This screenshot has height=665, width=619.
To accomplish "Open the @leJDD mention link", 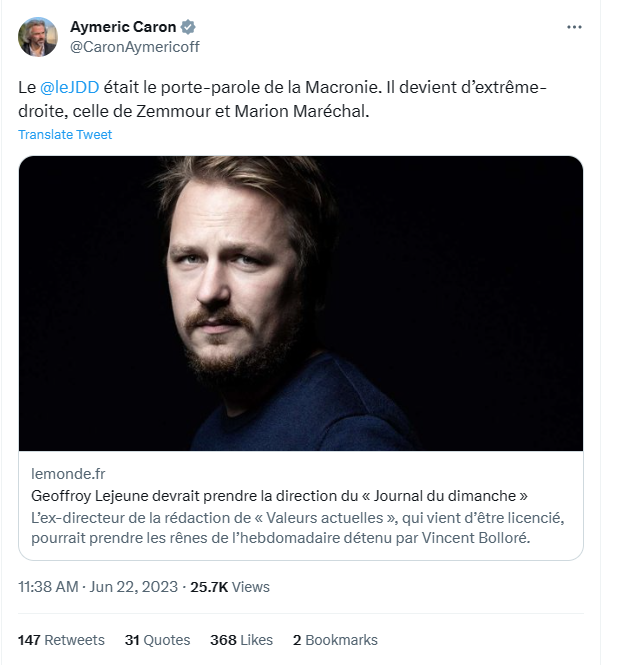I will coord(70,87).
